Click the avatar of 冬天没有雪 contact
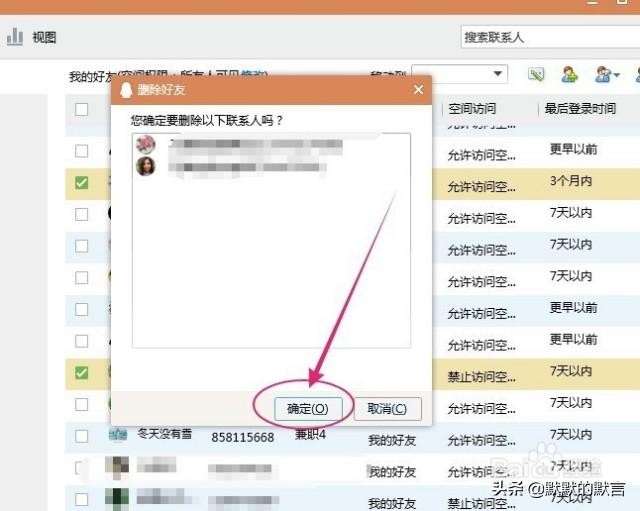Screen dimensions: 640x511 pyautogui.click(x=118, y=435)
